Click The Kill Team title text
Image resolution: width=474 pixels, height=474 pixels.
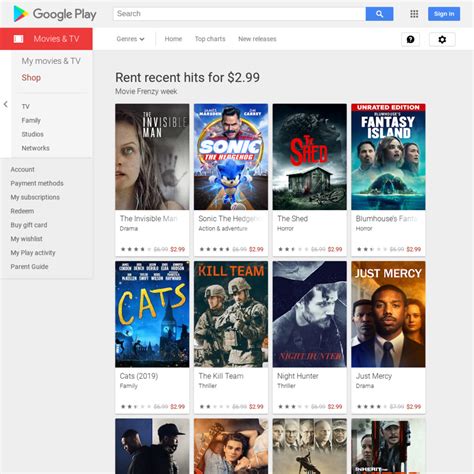click(221, 376)
